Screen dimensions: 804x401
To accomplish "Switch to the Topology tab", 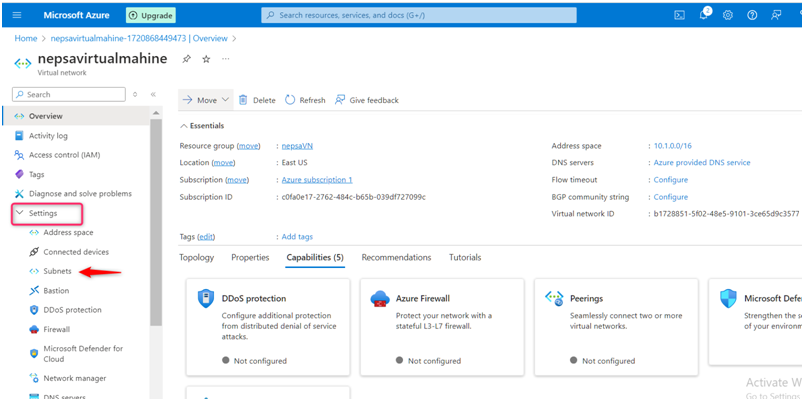I will [196, 257].
